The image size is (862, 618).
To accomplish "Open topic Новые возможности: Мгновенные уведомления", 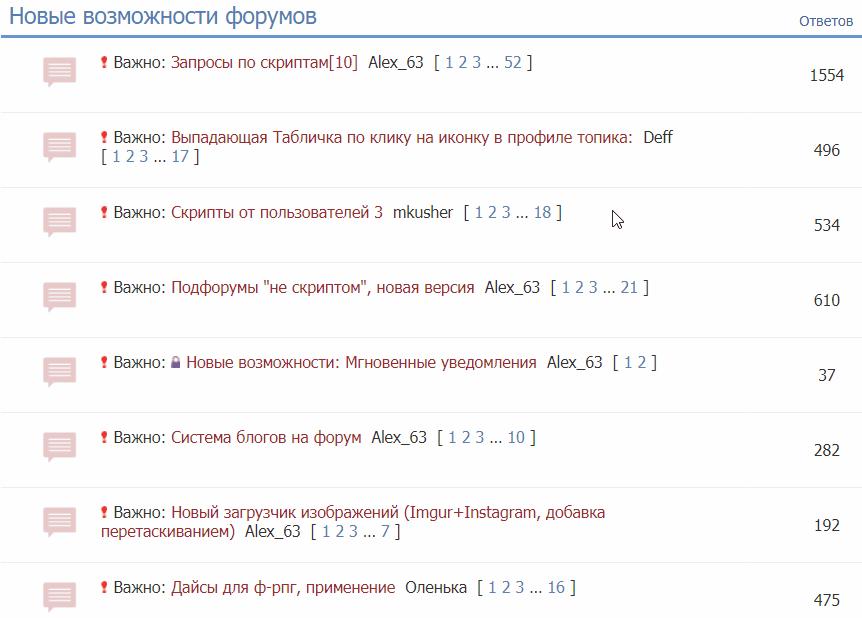I will (361, 363).
